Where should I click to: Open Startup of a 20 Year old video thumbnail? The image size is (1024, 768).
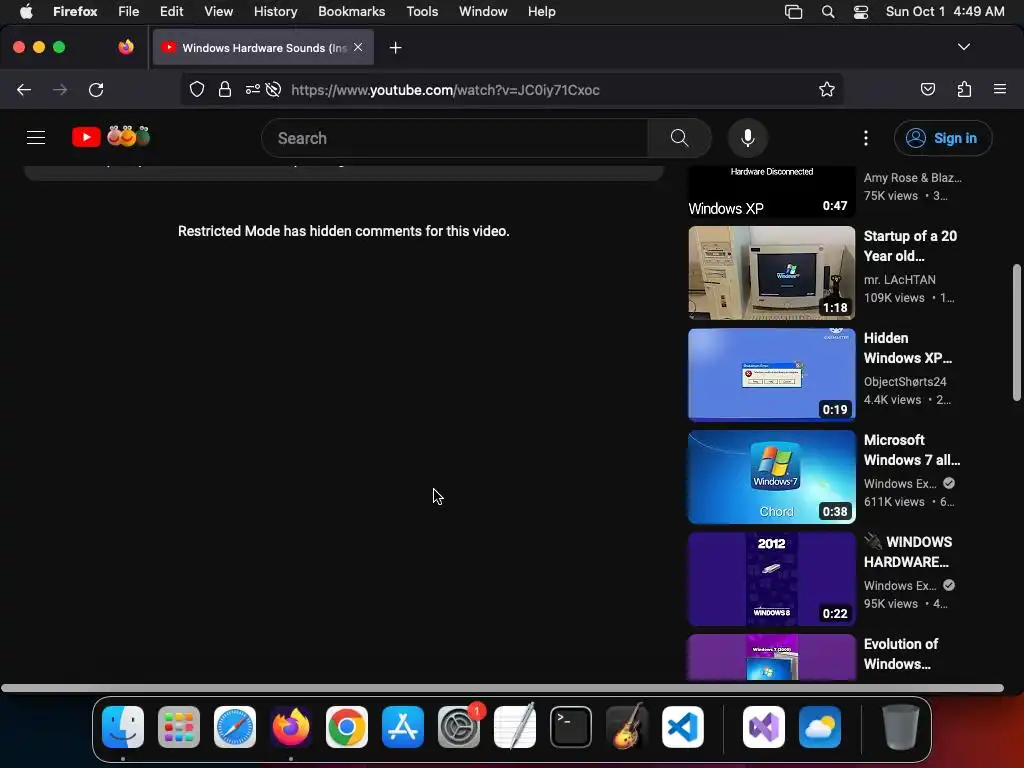pyautogui.click(x=772, y=273)
